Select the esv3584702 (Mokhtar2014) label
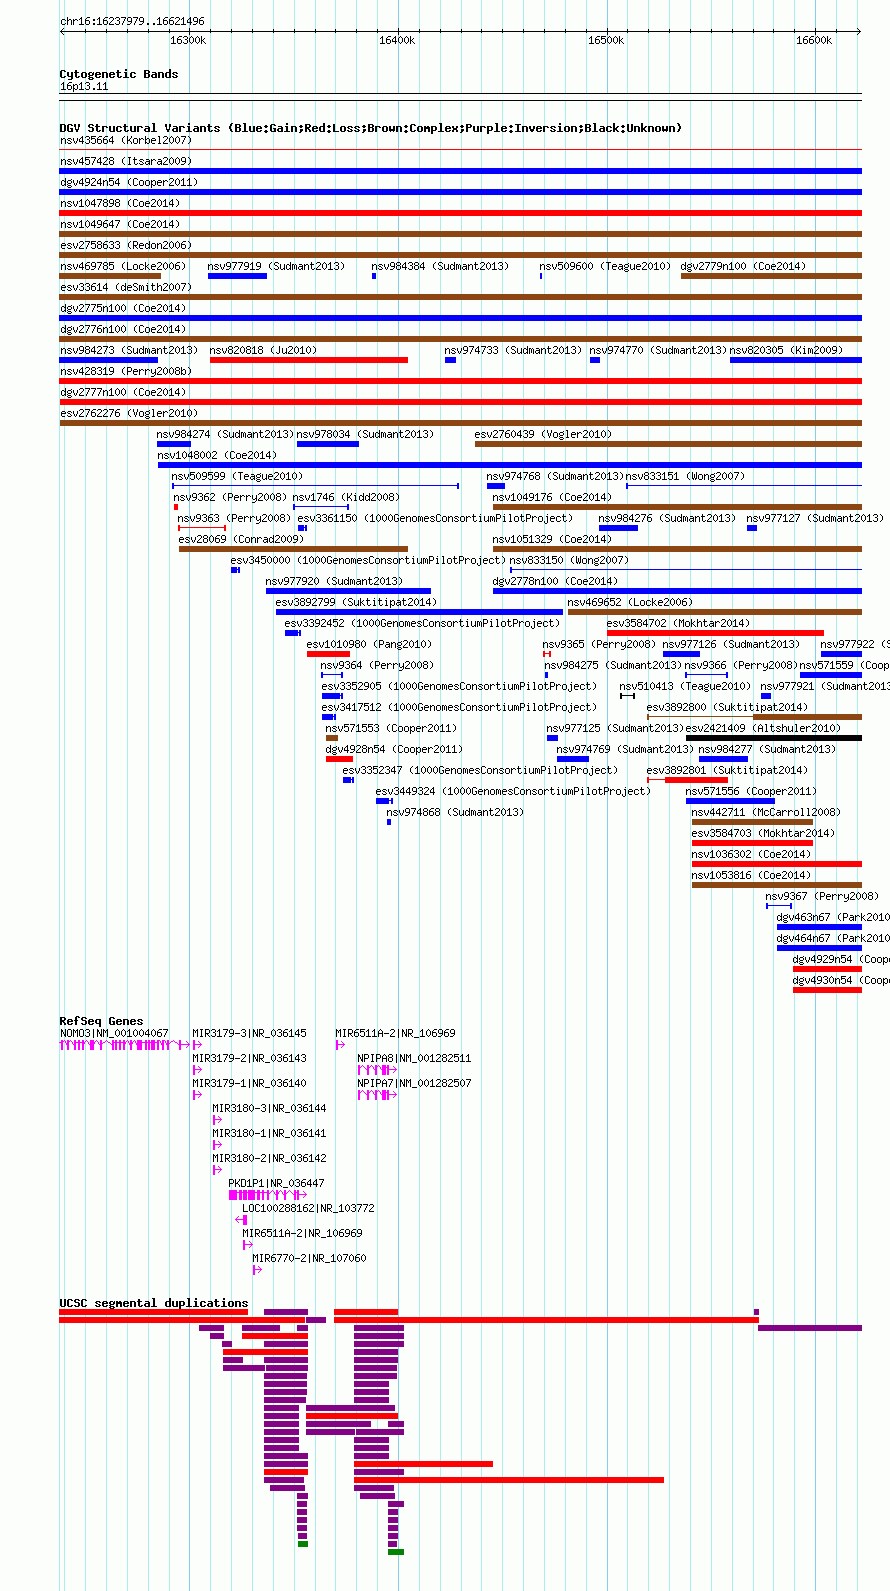 [x=678, y=623]
